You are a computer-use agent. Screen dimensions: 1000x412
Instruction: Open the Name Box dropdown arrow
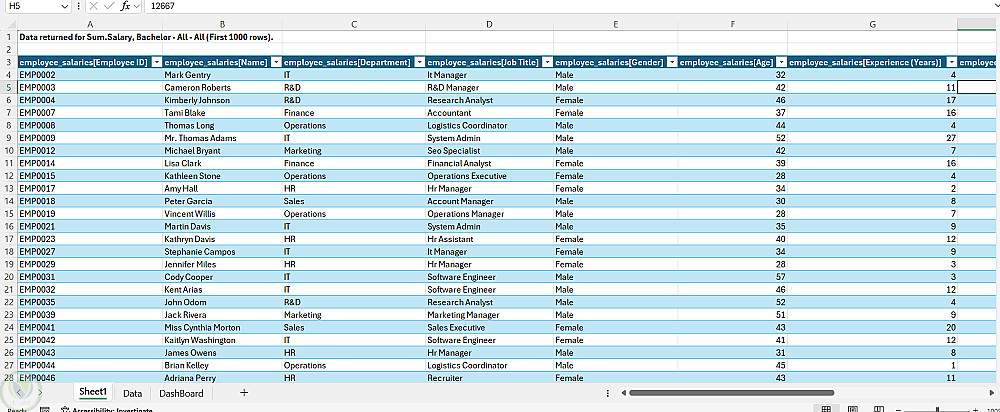click(64, 6)
